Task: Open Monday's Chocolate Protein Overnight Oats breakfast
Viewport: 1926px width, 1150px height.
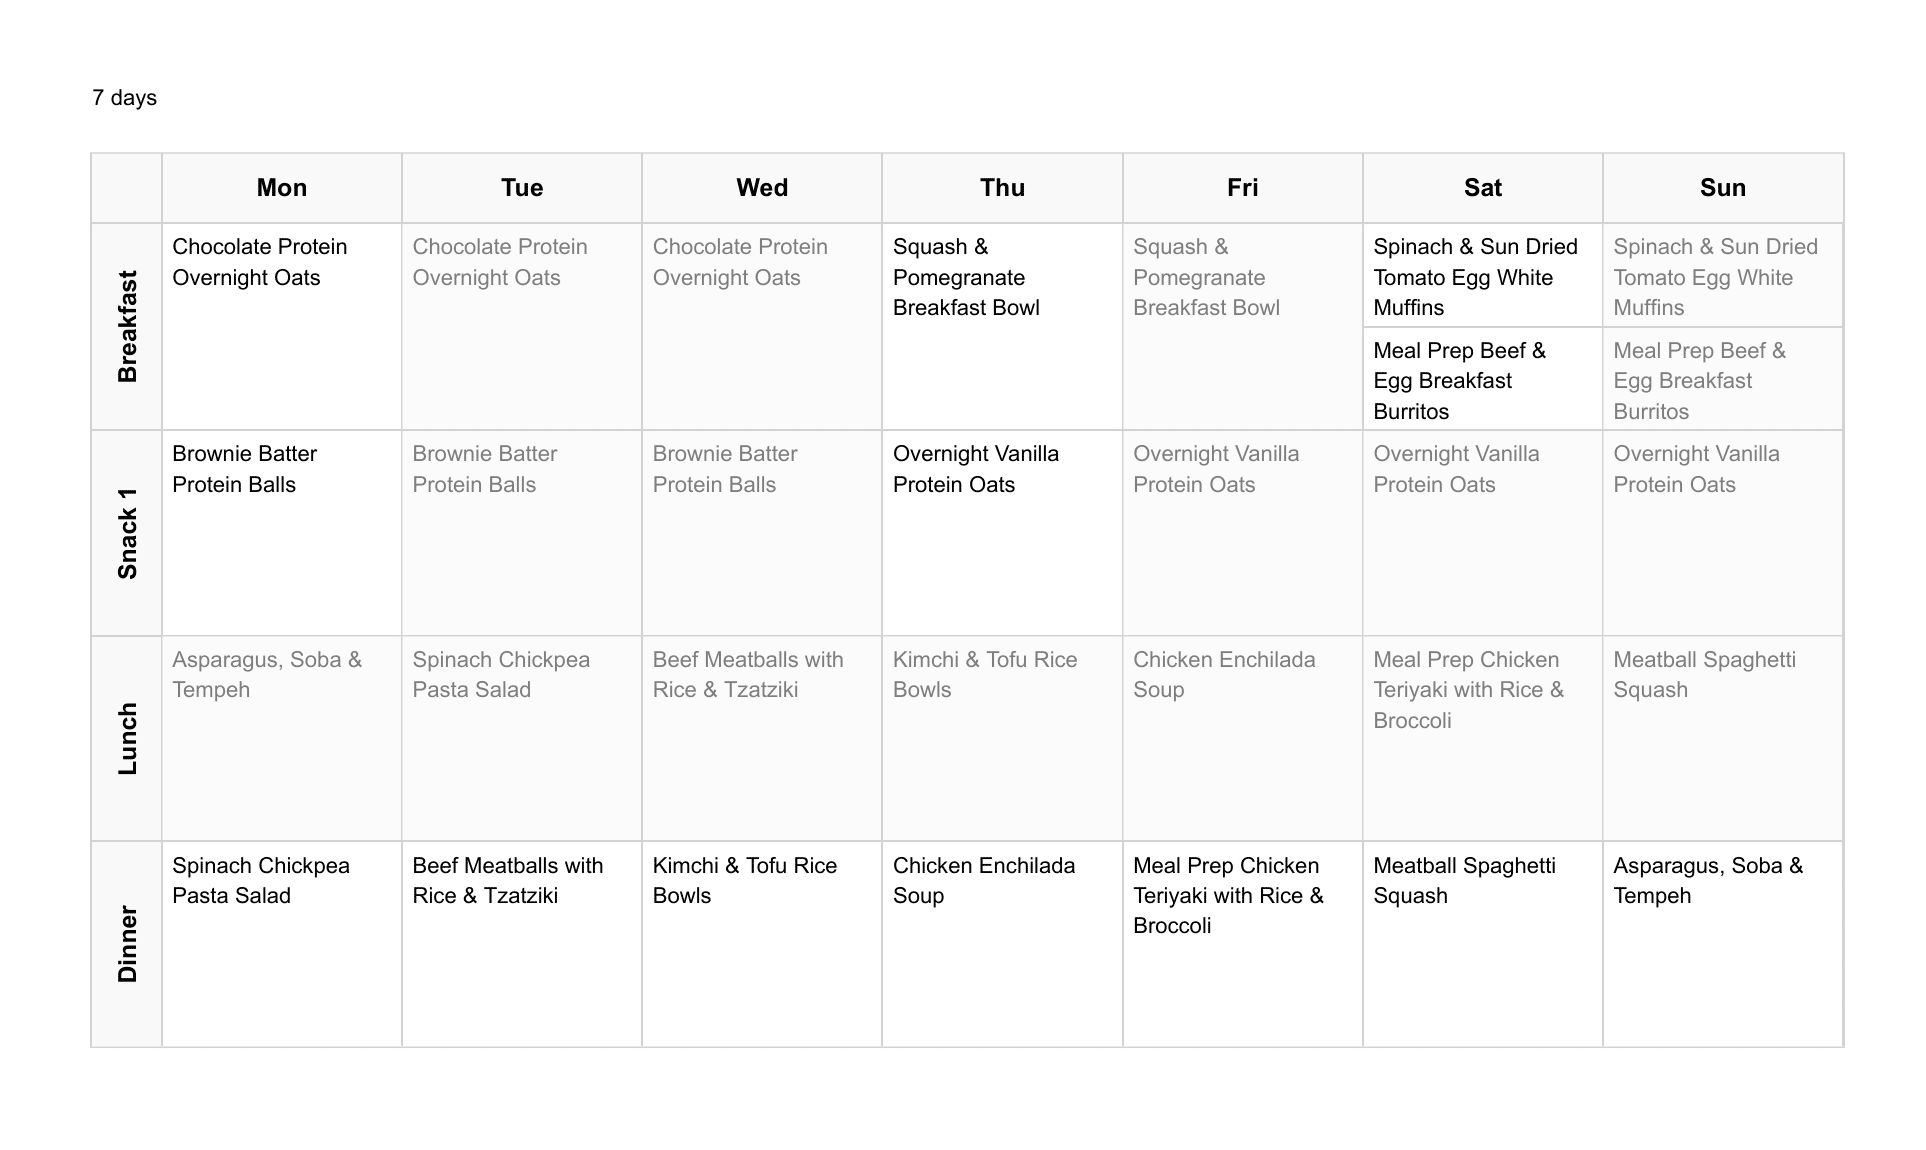Action: 260,262
